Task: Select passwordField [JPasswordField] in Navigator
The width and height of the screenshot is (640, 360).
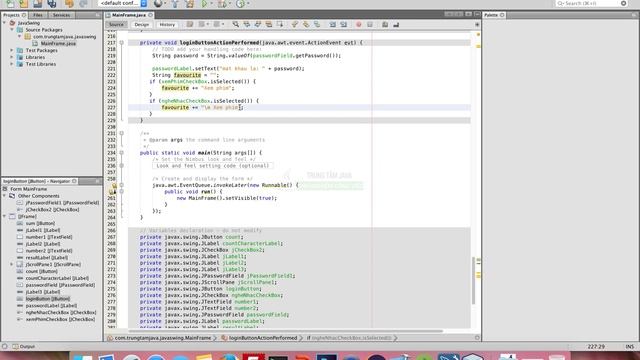Action: [56, 285]
